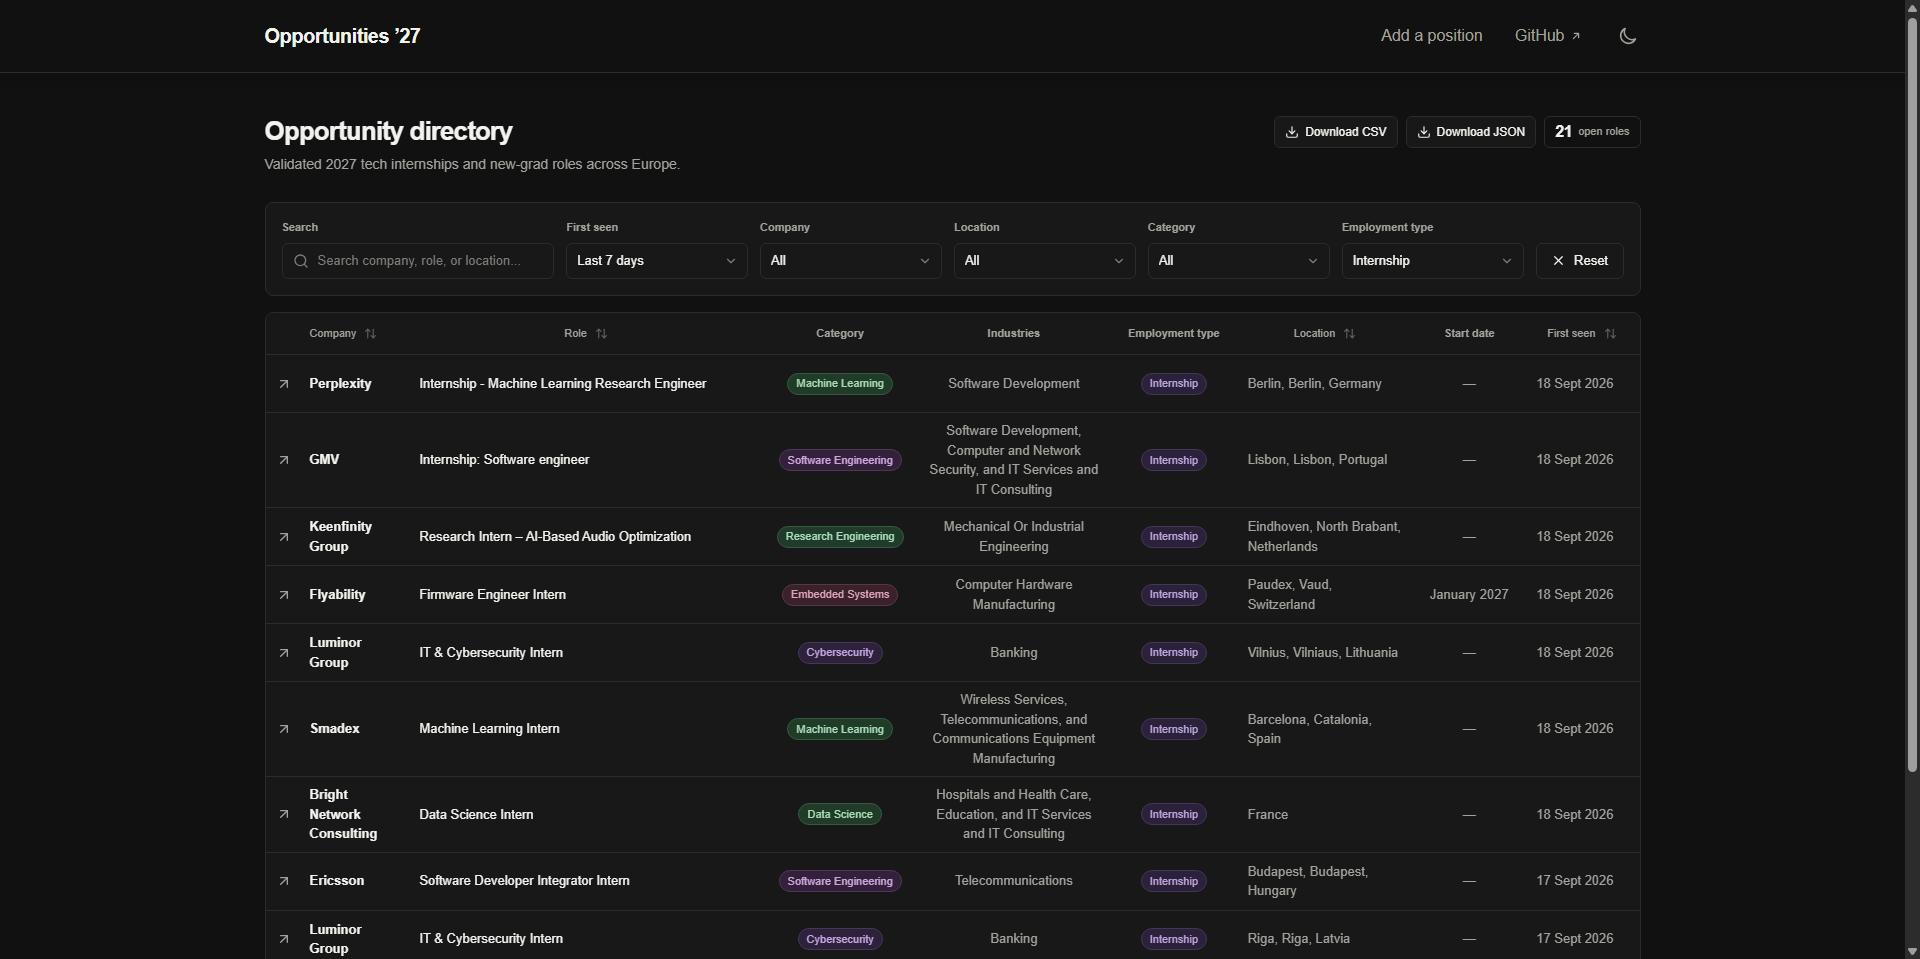
Task: Click the Data Science category tag
Action: click(x=840, y=815)
